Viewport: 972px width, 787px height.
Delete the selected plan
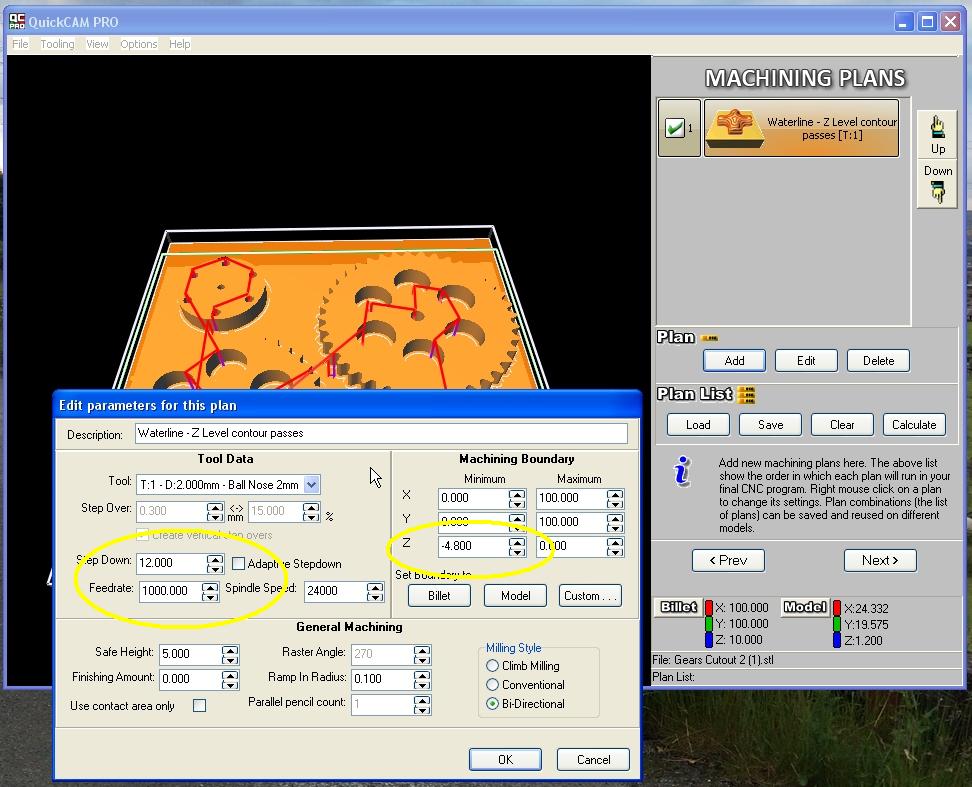click(878, 361)
